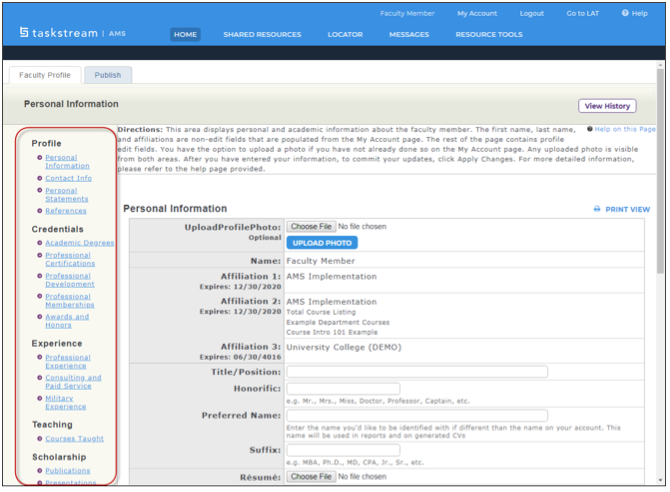
Task: Open Personal Statements sidebar link
Action: coord(67,195)
